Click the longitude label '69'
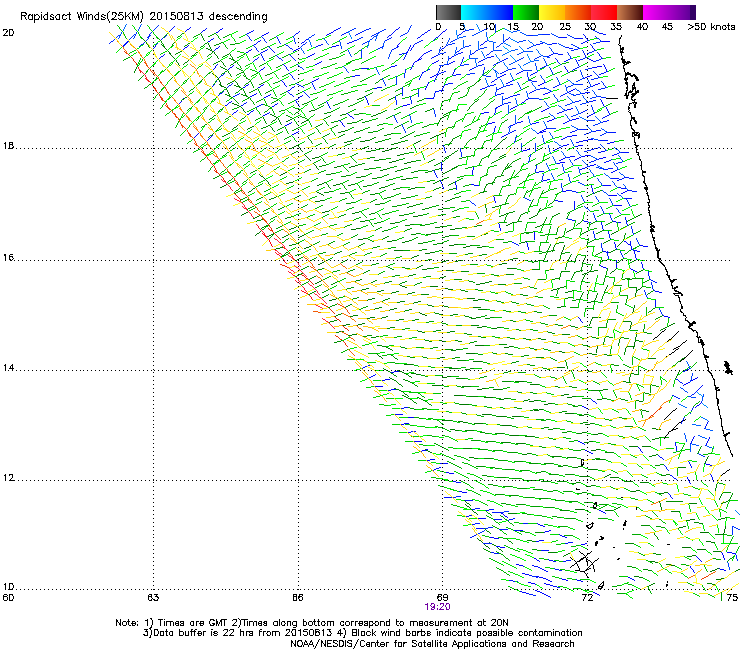This screenshot has width=740, height=650. click(x=442, y=598)
